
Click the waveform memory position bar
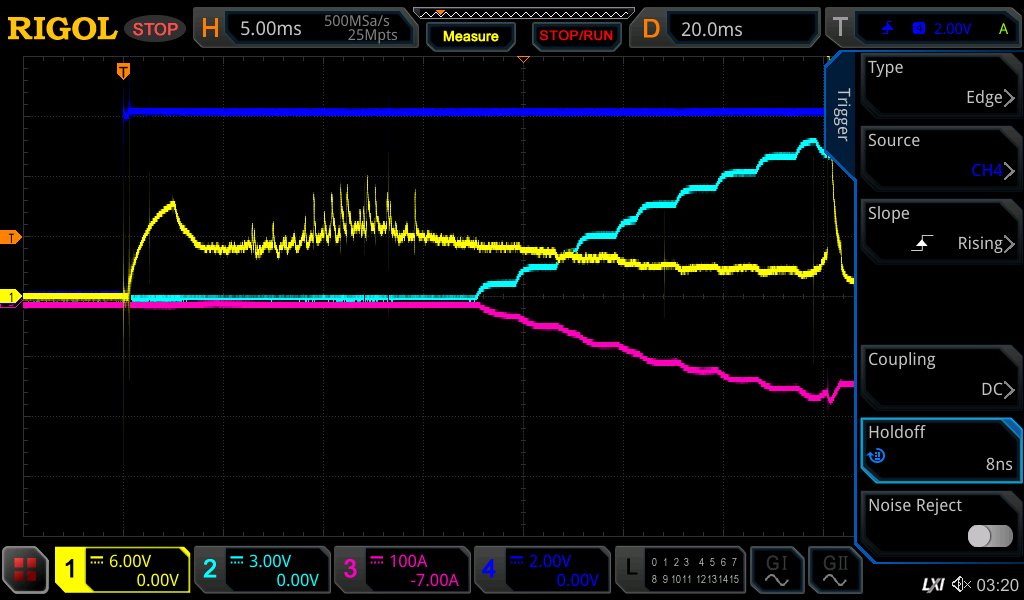[522, 13]
